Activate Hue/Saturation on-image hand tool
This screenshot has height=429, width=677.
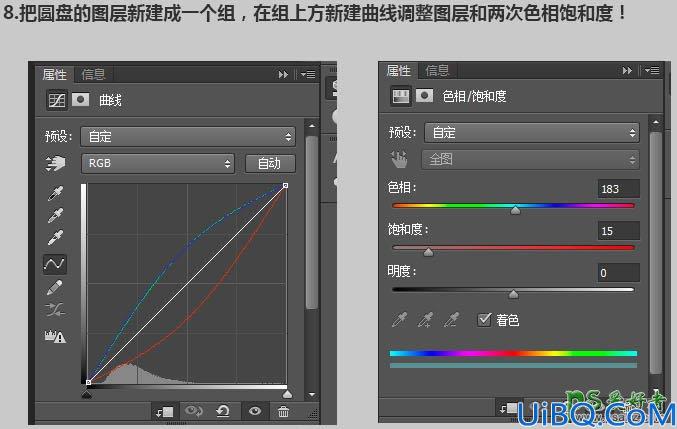click(x=399, y=160)
